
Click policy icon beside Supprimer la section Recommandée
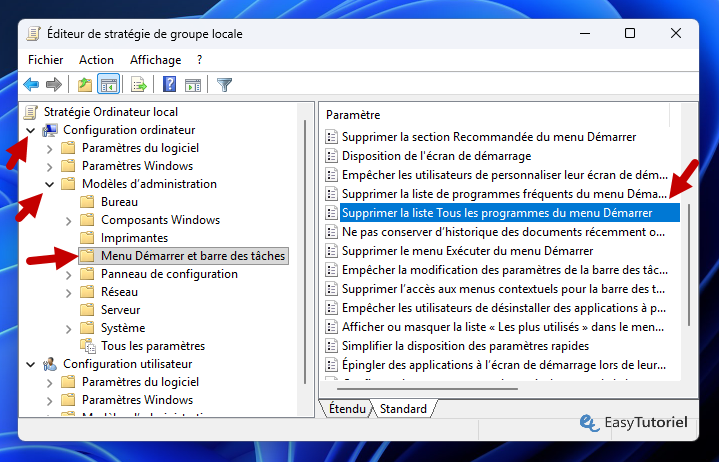click(331, 137)
